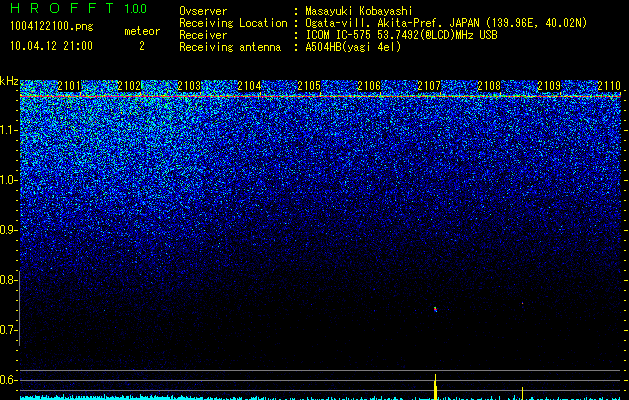Click the 0.7 kHz axis label

[x=9, y=330]
